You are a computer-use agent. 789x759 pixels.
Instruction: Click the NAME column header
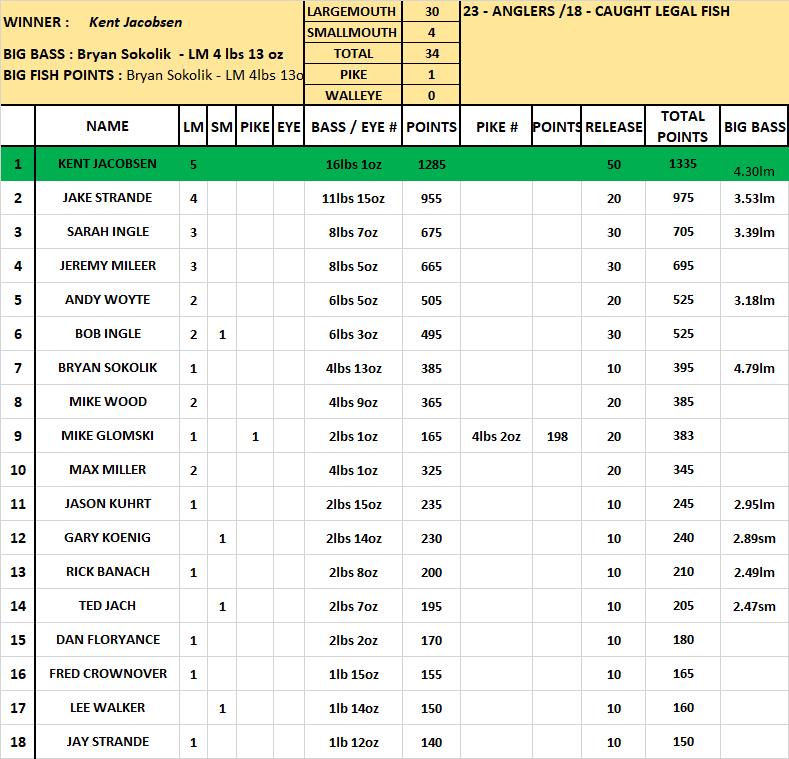point(107,126)
